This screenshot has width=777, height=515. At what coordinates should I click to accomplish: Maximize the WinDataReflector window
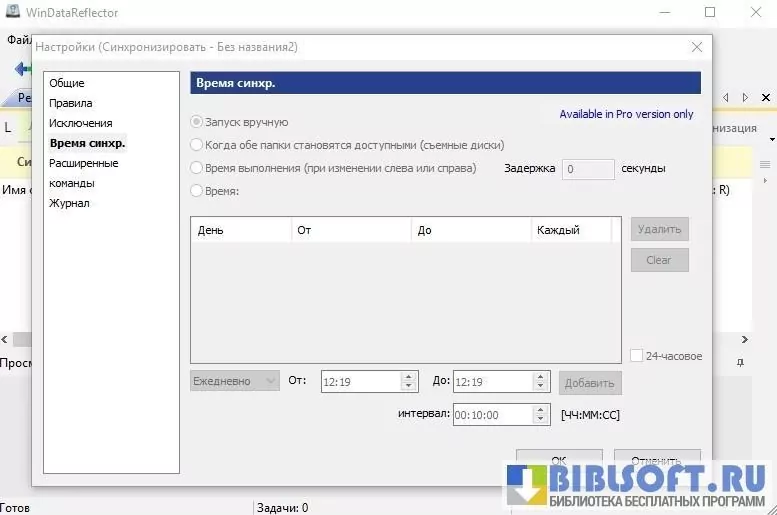click(x=710, y=13)
